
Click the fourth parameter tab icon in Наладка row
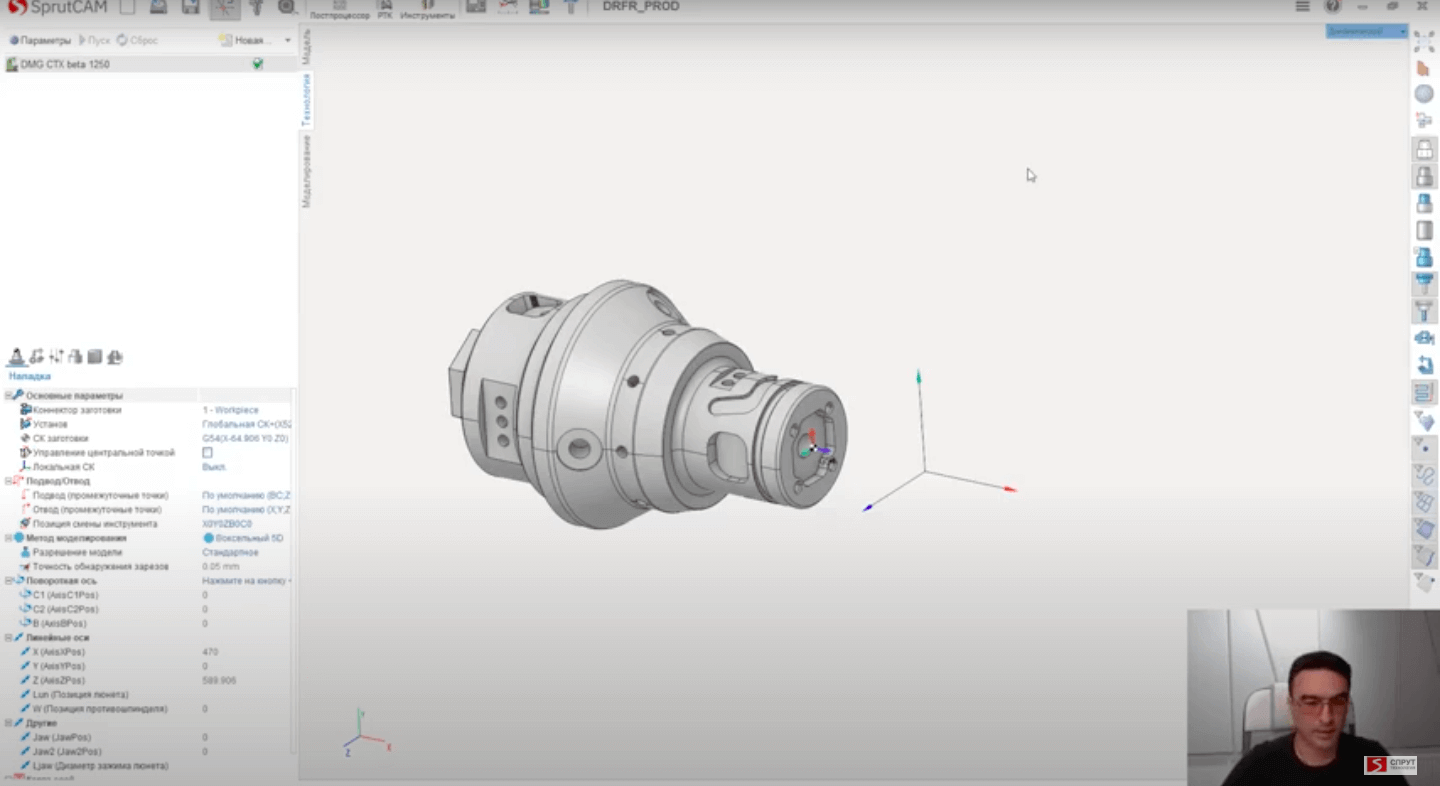tap(75, 357)
